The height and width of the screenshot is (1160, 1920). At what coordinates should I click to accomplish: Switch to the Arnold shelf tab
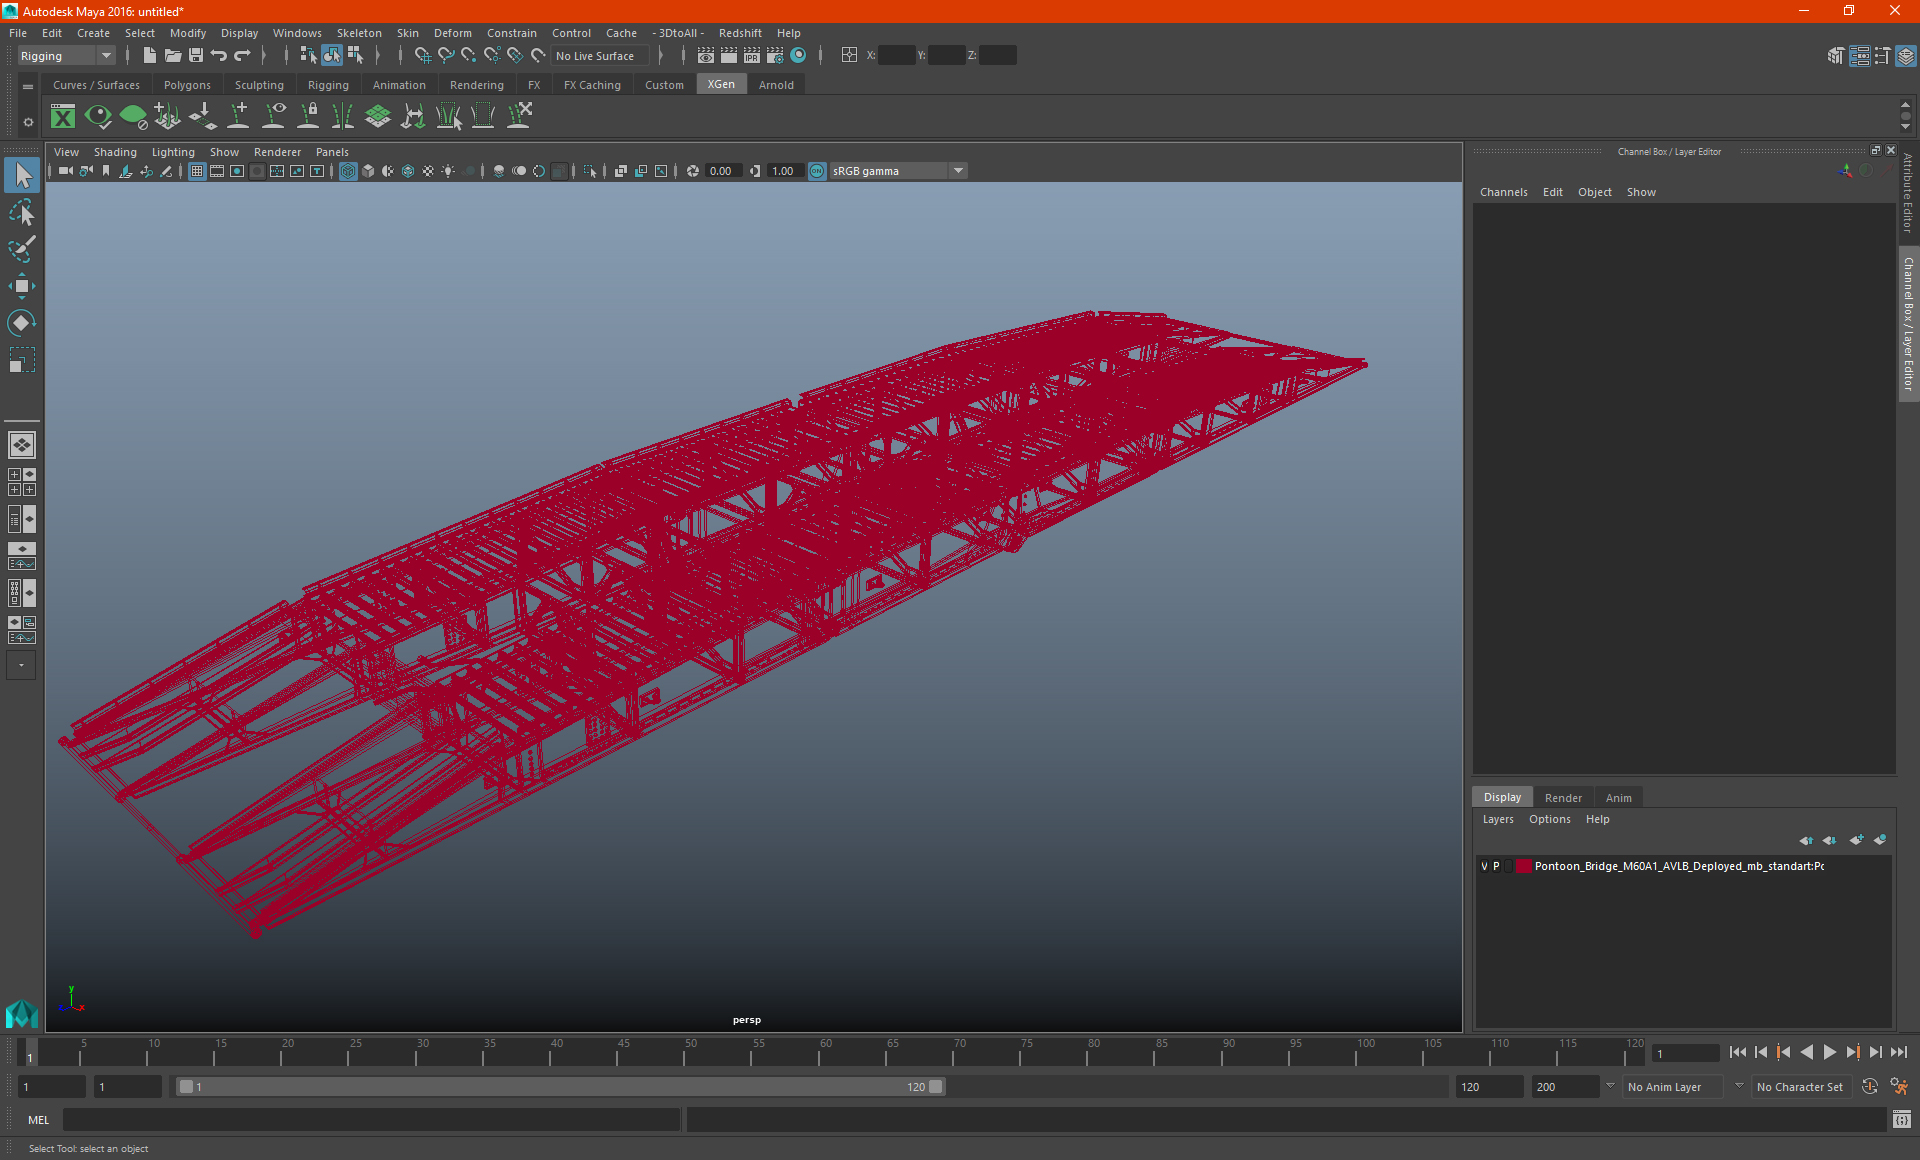pos(776,85)
